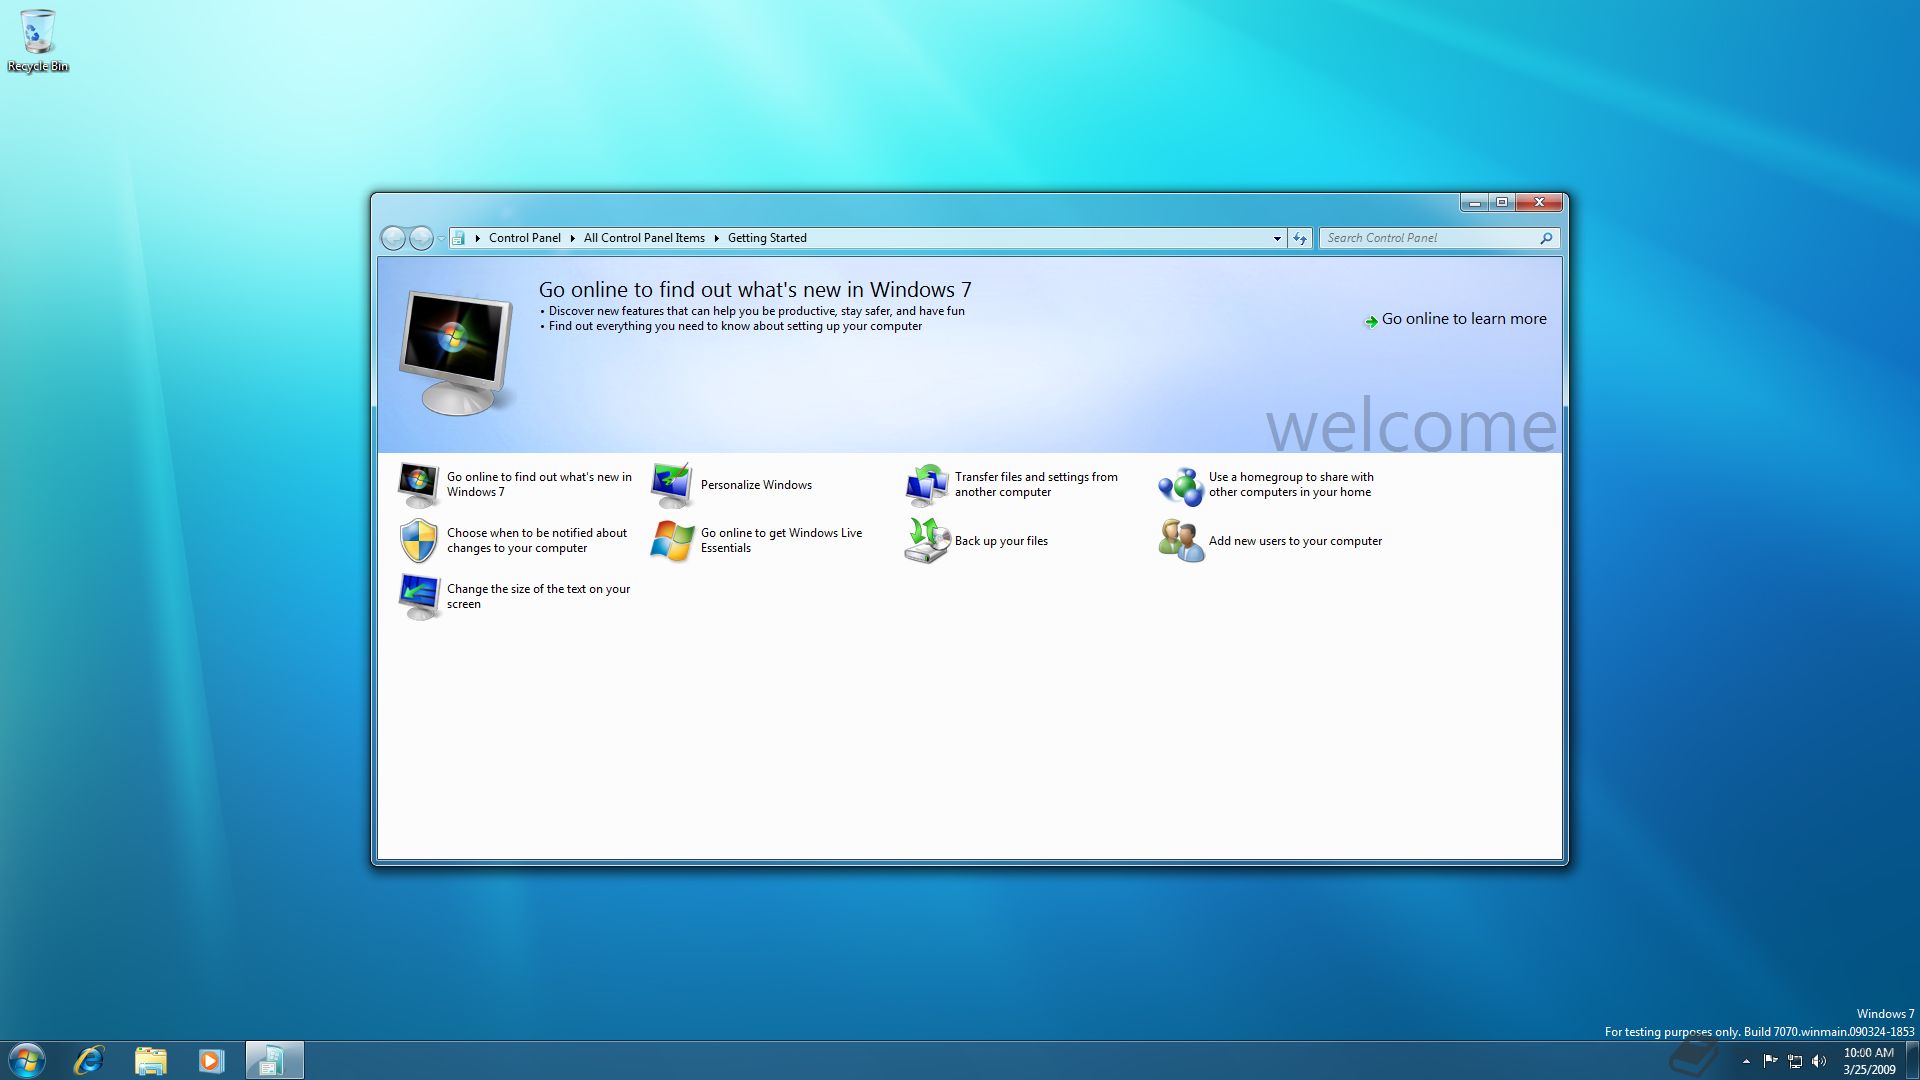Show hidden tray icons arrow

click(1746, 1061)
